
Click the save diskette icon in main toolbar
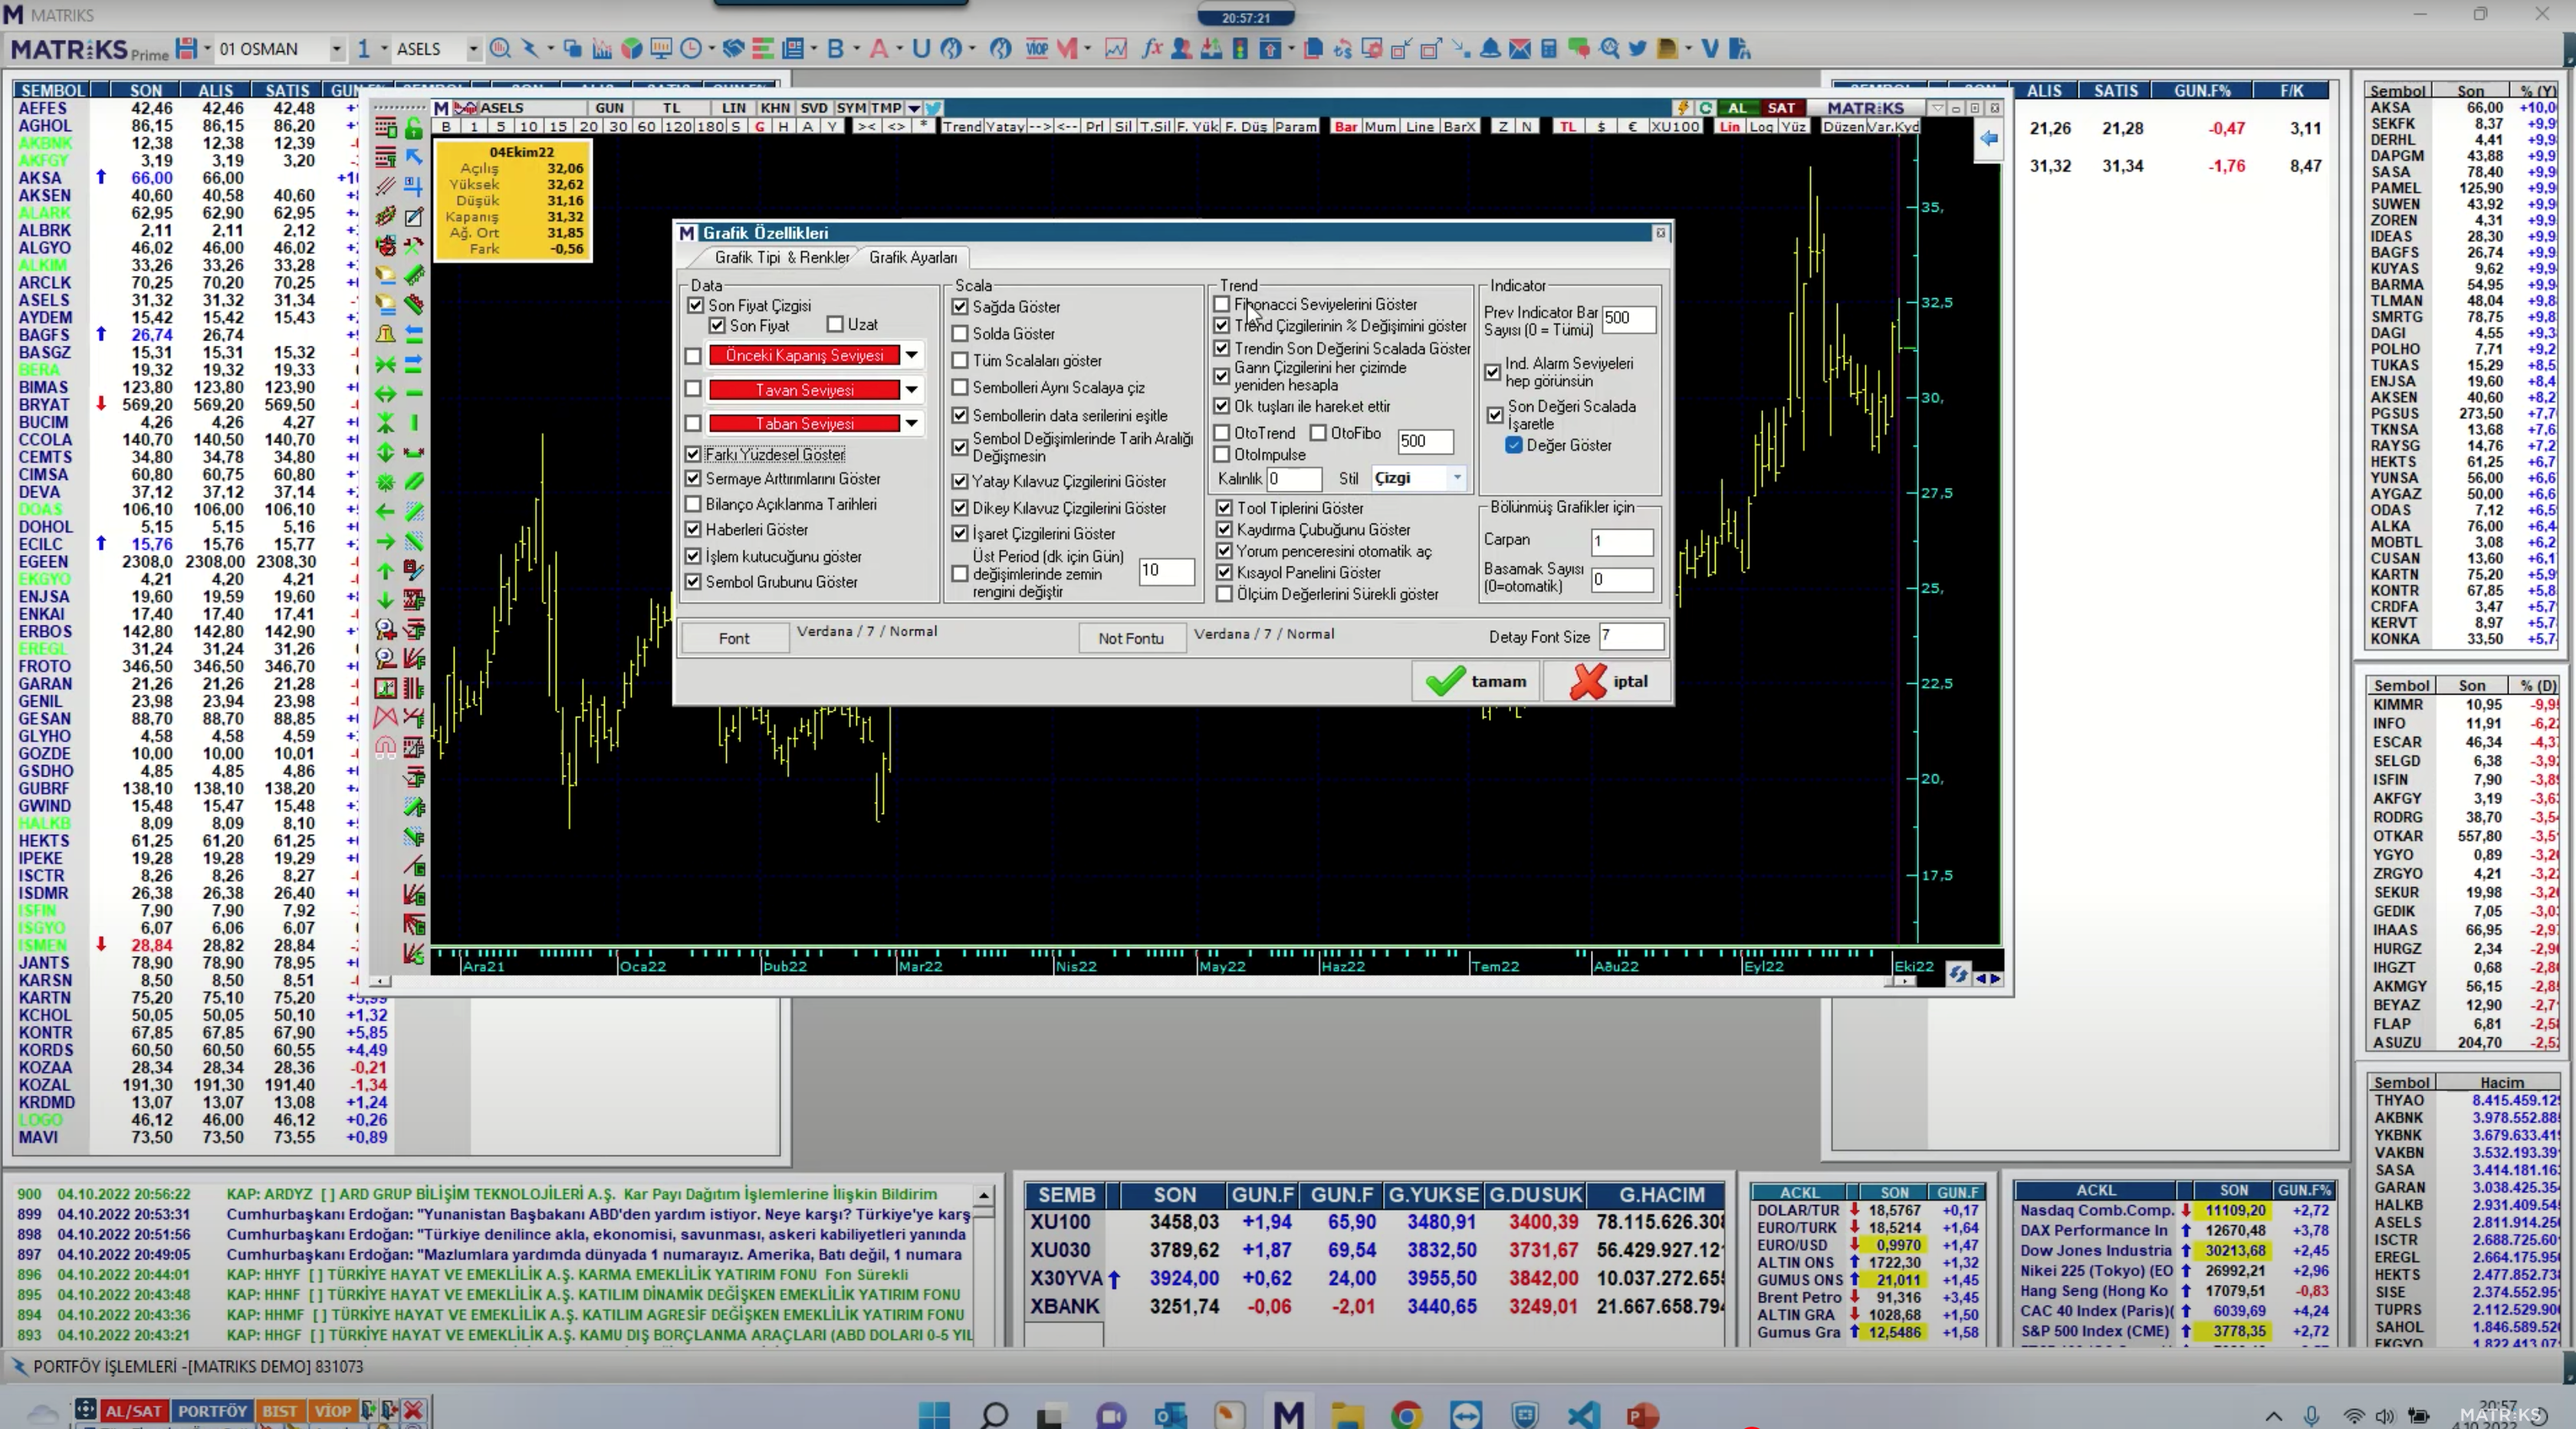(x=186, y=48)
